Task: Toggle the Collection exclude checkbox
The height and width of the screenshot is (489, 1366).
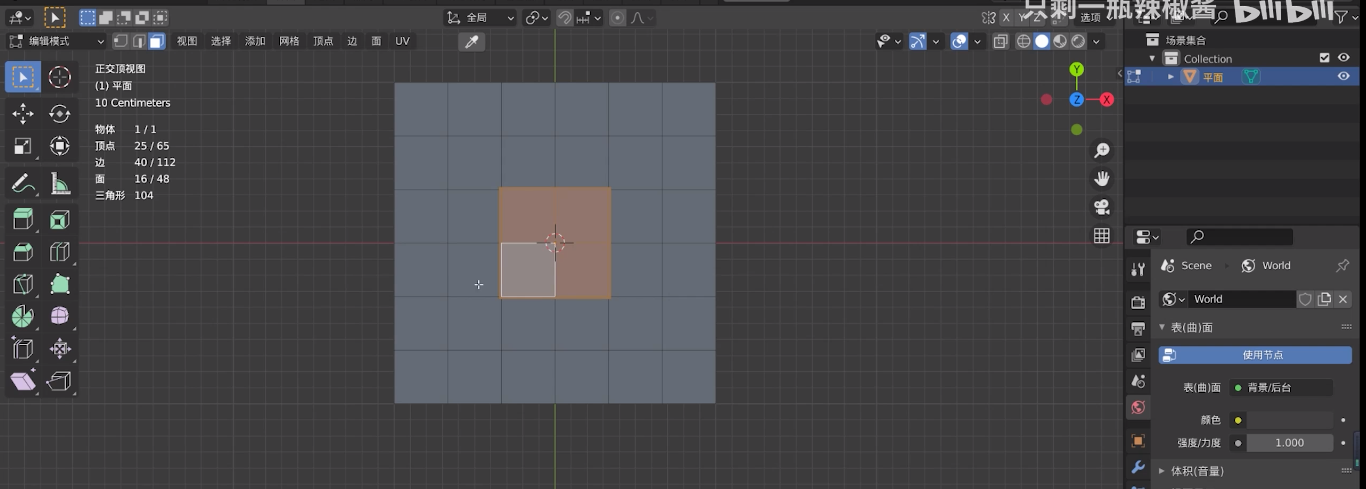Action: click(x=1325, y=58)
